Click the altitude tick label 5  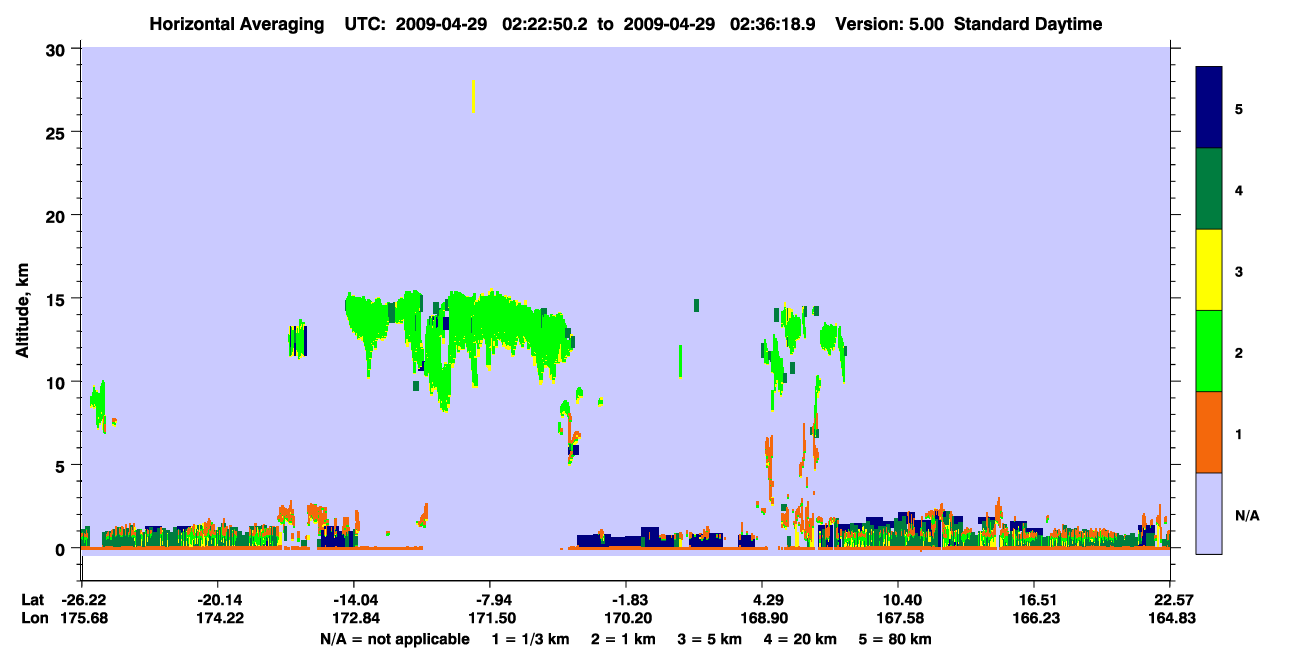(x=63, y=465)
